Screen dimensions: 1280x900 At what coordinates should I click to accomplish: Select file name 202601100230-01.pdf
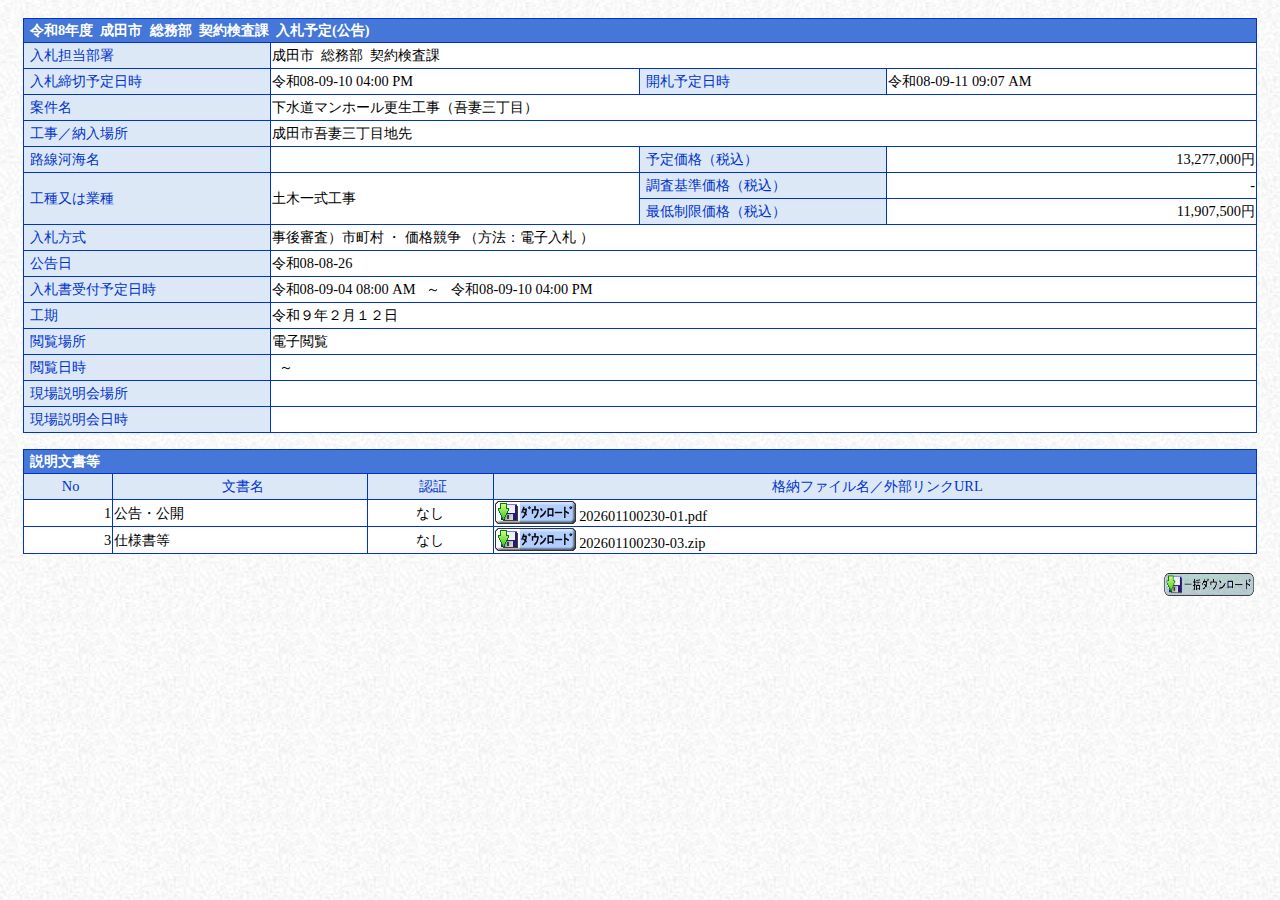643,516
